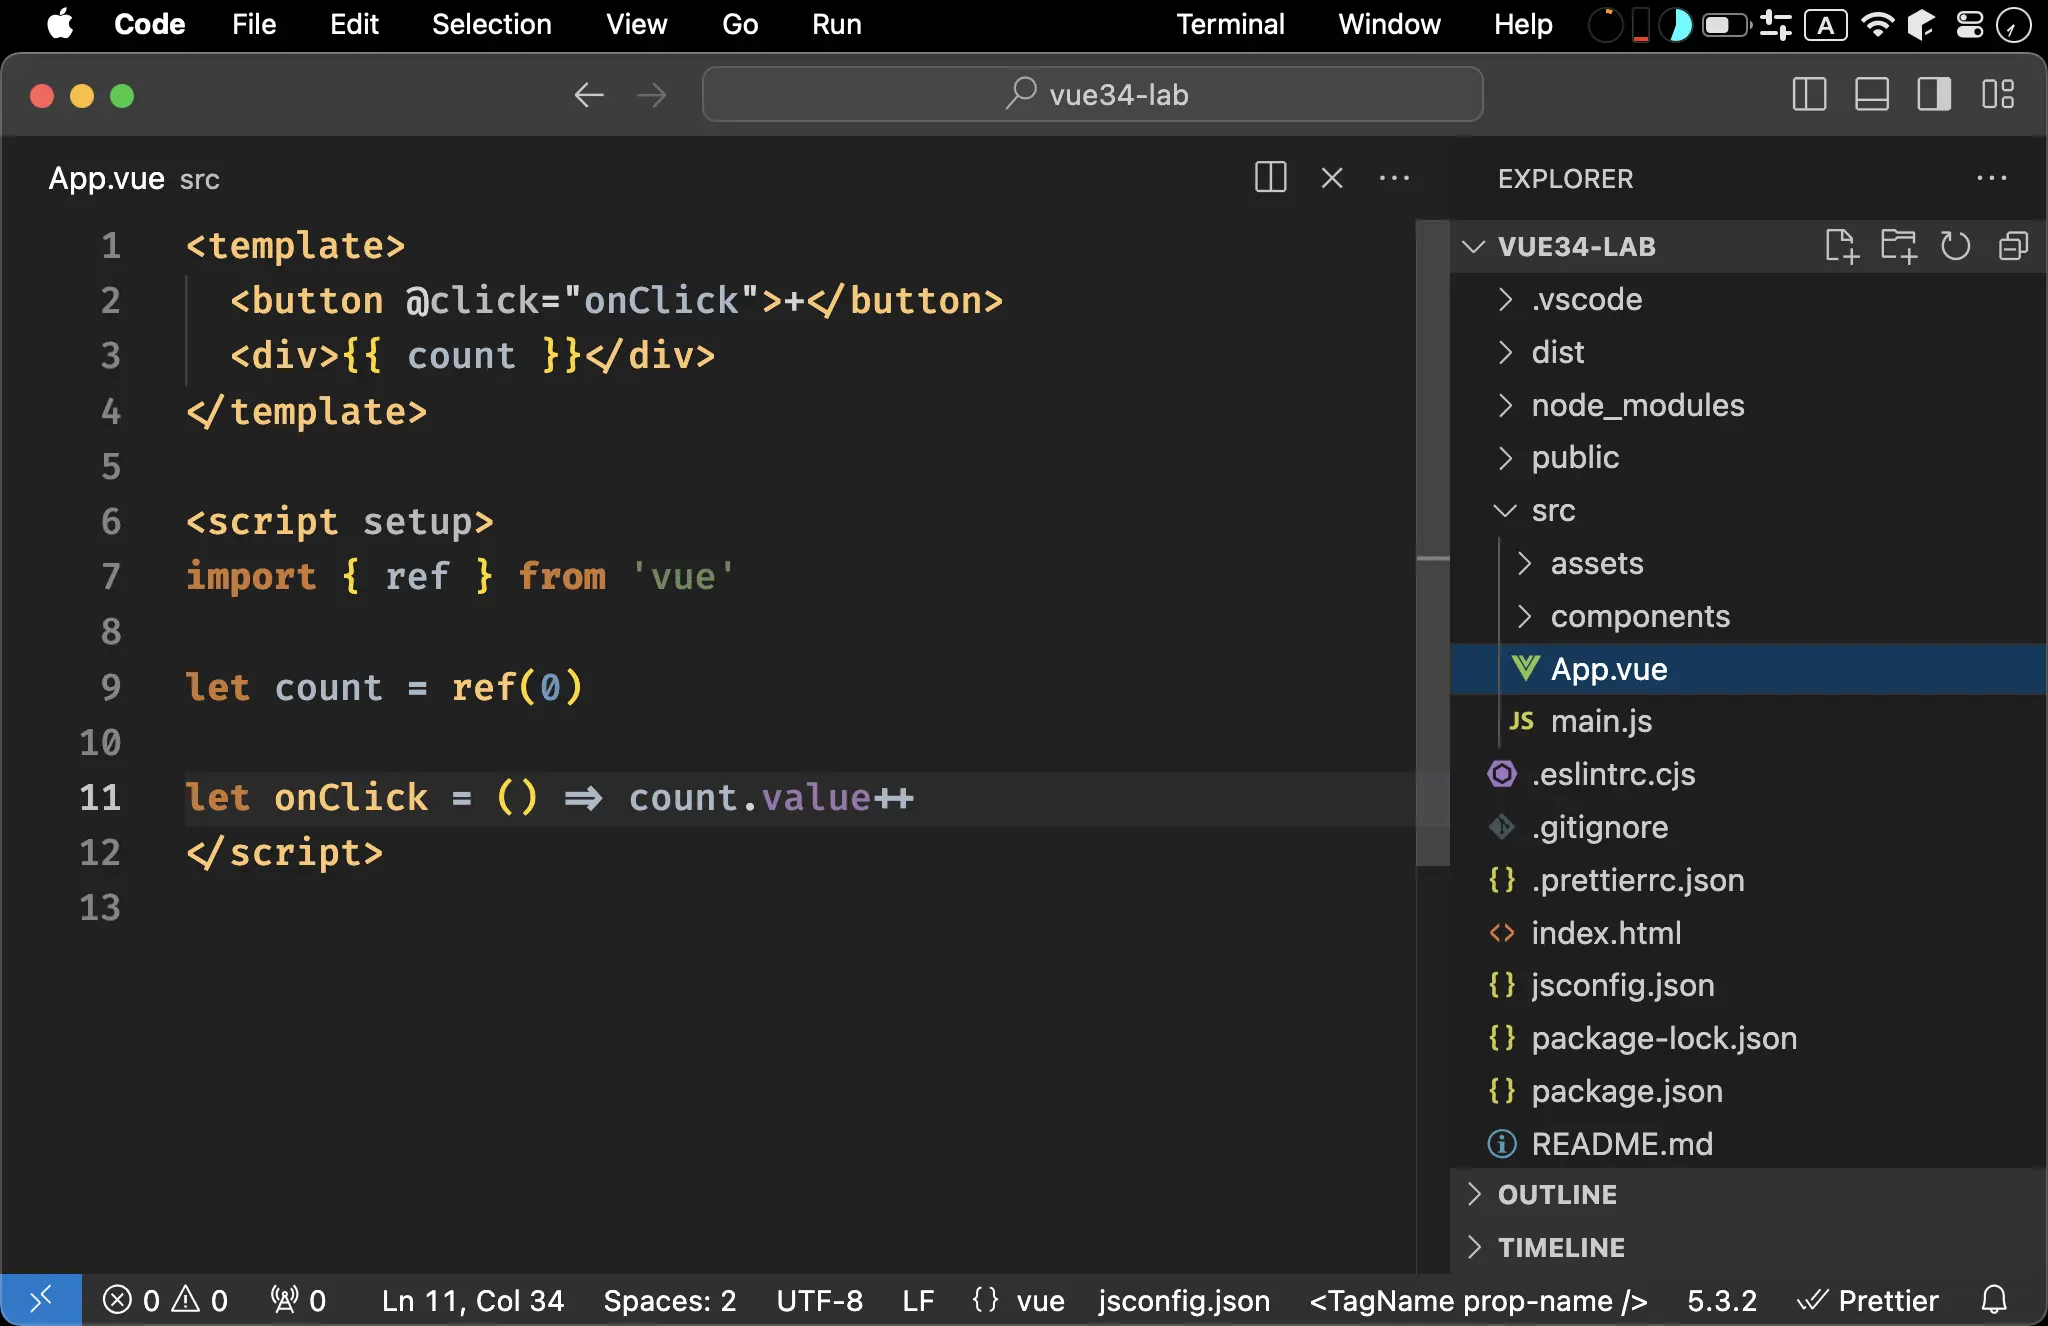Toggle the TIMELINE section open

point(1560,1245)
